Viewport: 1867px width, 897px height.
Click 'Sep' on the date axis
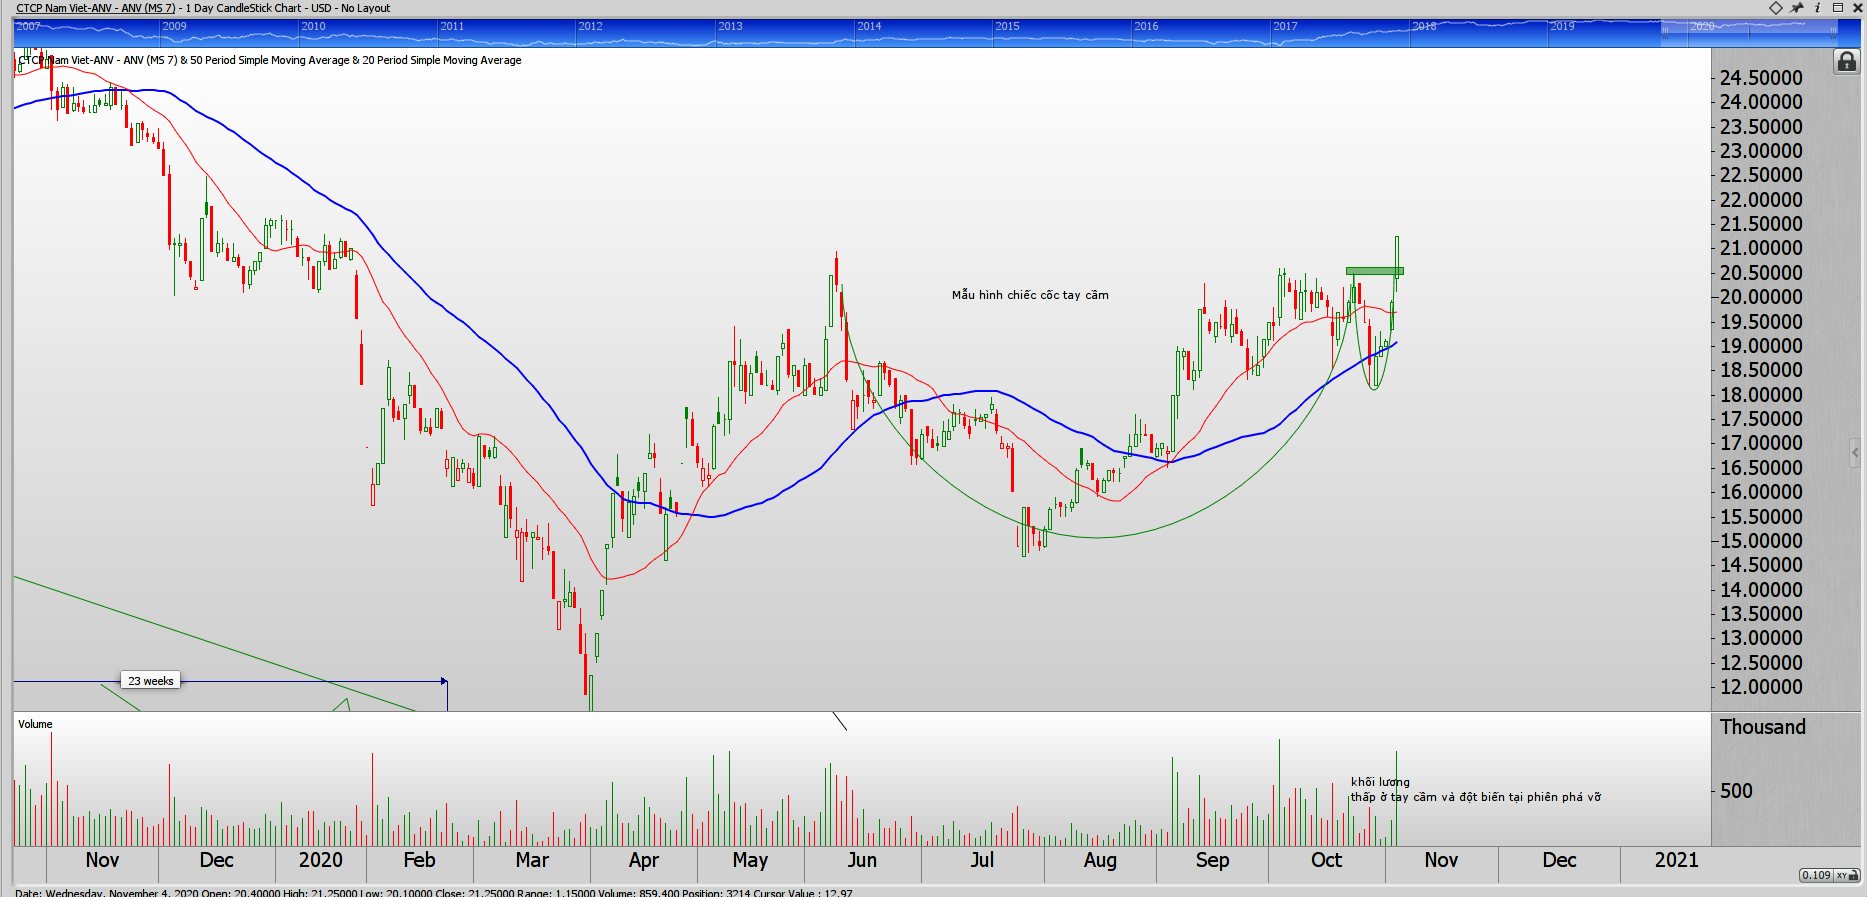click(1212, 861)
